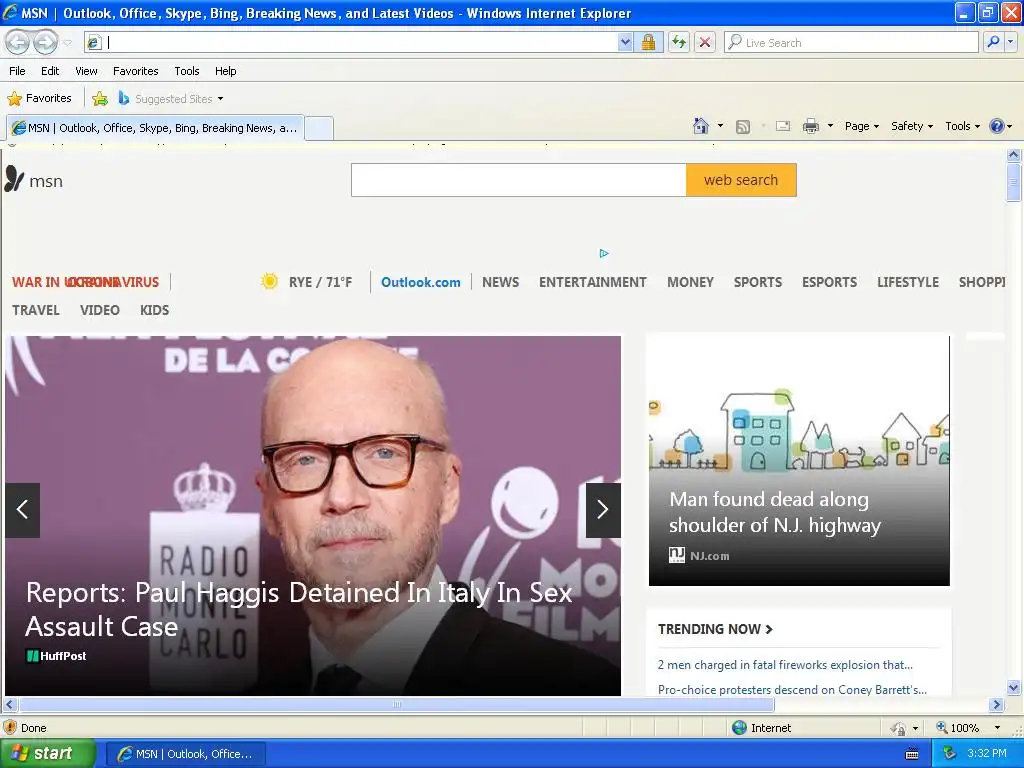This screenshot has height=768, width=1024.
Task: Expand the address bar history dropdown
Action: tap(625, 42)
